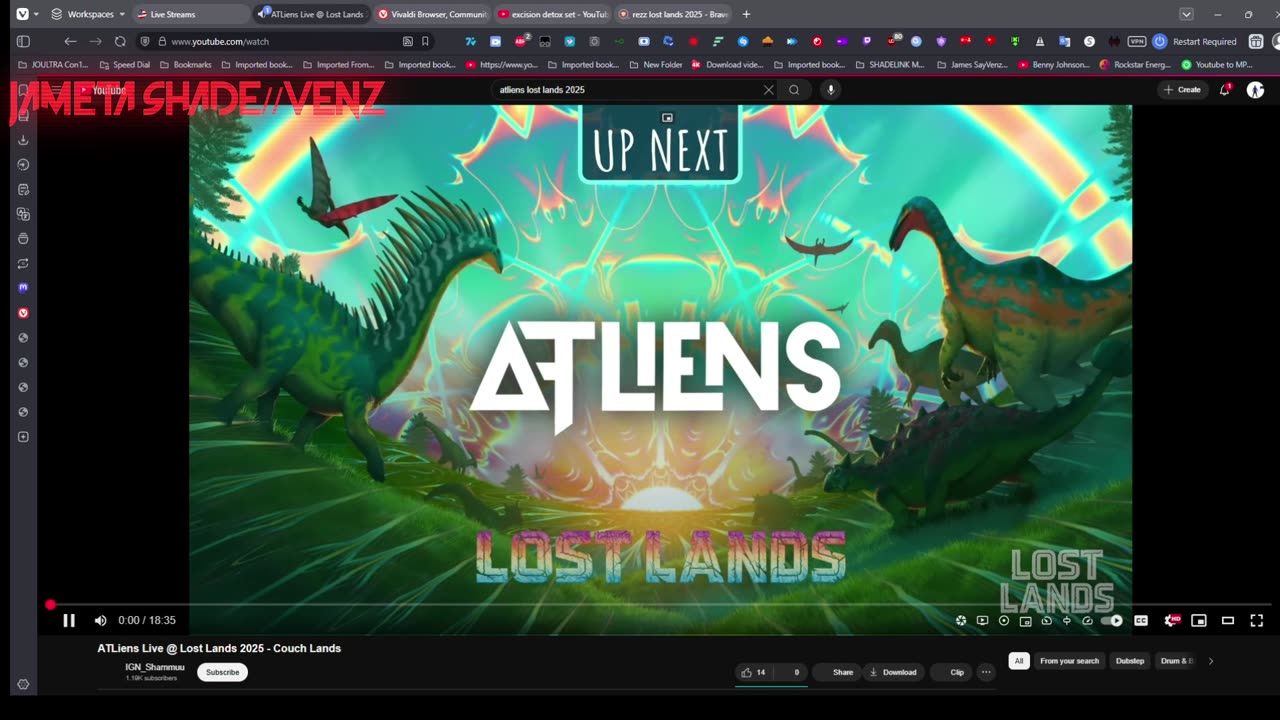
Task: Download the video
Action: [893, 672]
